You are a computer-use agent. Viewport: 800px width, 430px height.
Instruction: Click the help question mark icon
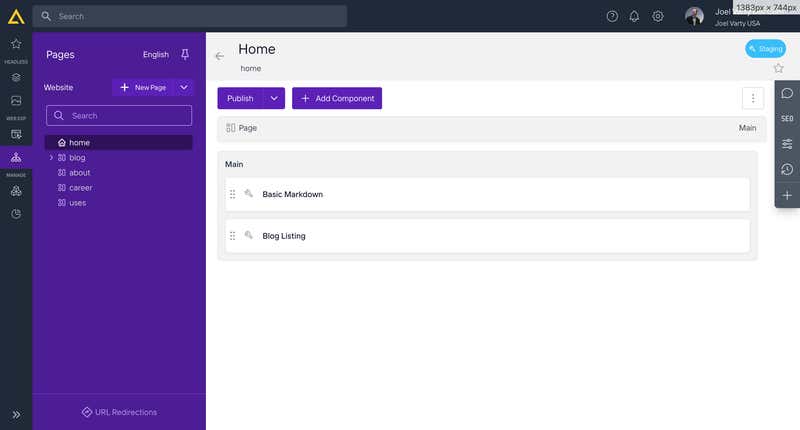coord(612,16)
